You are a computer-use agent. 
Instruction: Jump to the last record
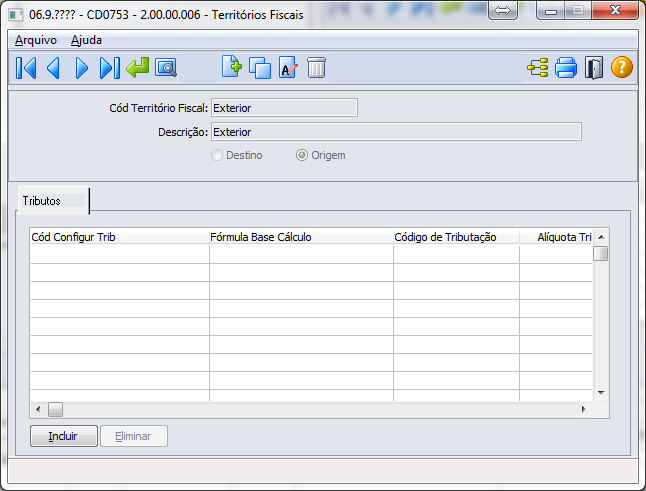(110, 68)
